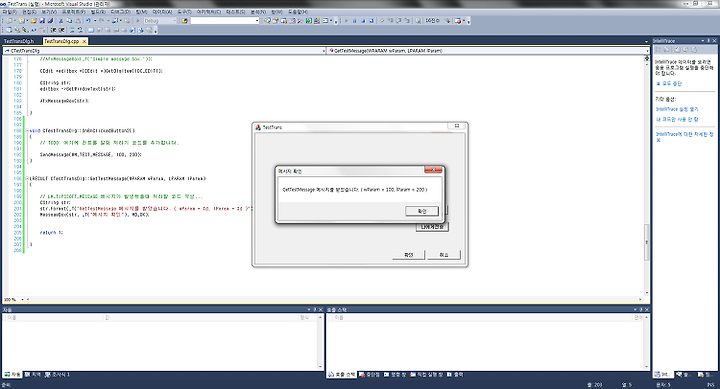Click the IntelliTrace break all link
The image size is (720, 389).
(x=669, y=84)
